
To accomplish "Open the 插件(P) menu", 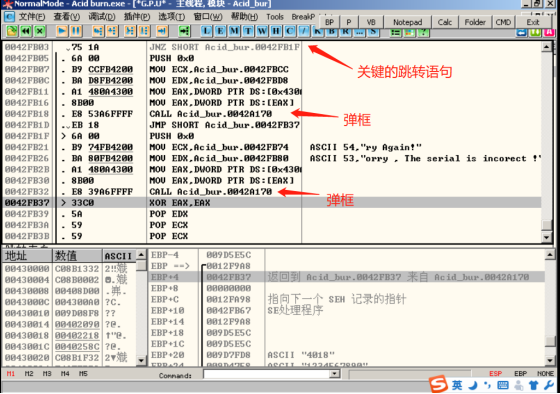I will [x=137, y=17].
